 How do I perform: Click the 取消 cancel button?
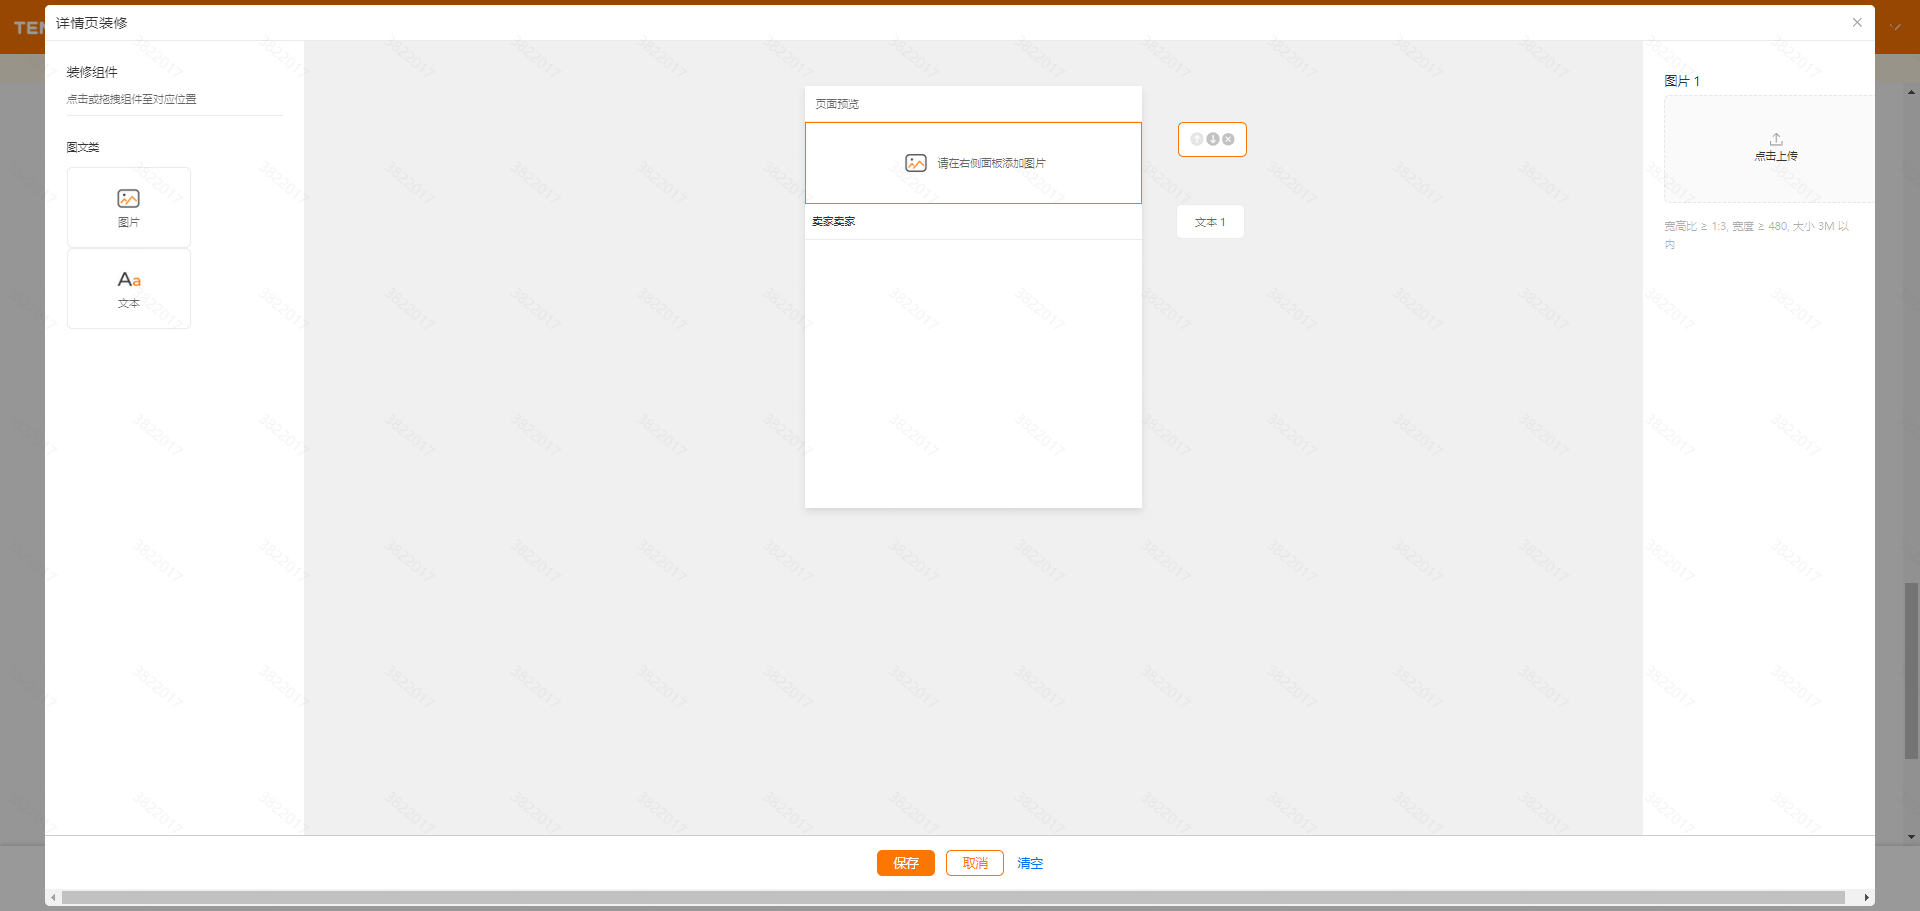pos(974,863)
